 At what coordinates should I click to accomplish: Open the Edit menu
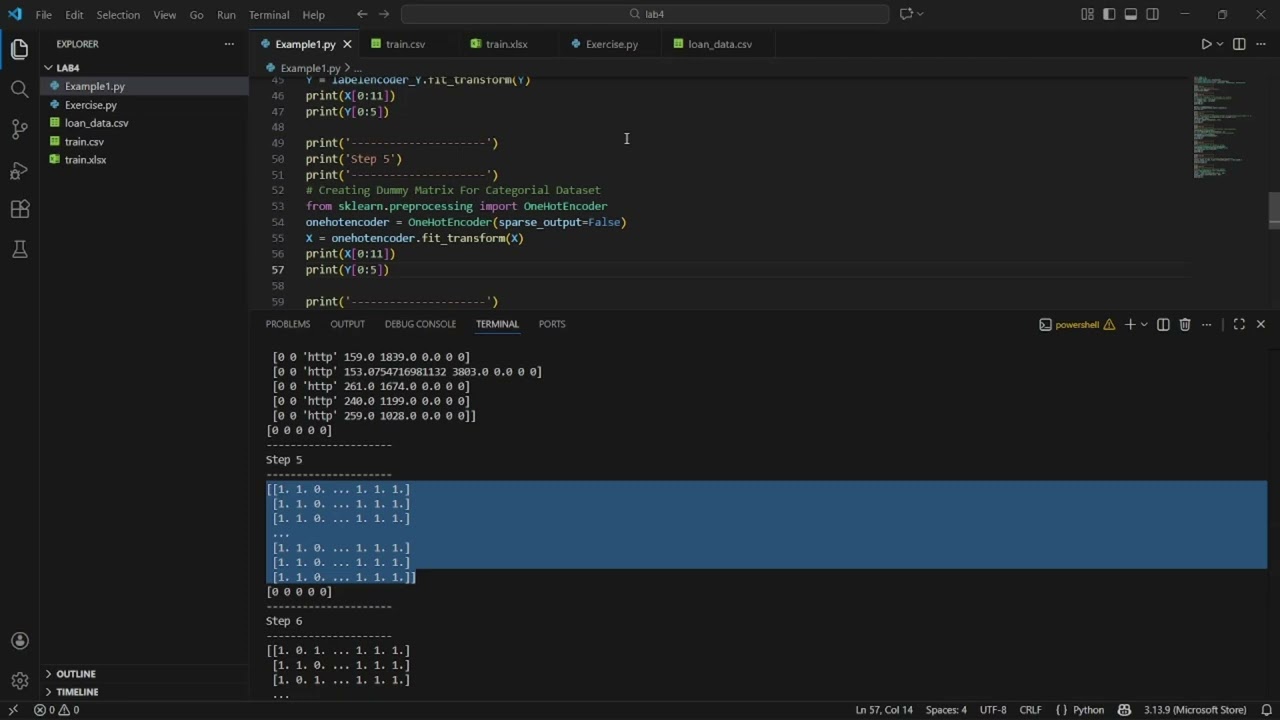(74, 14)
